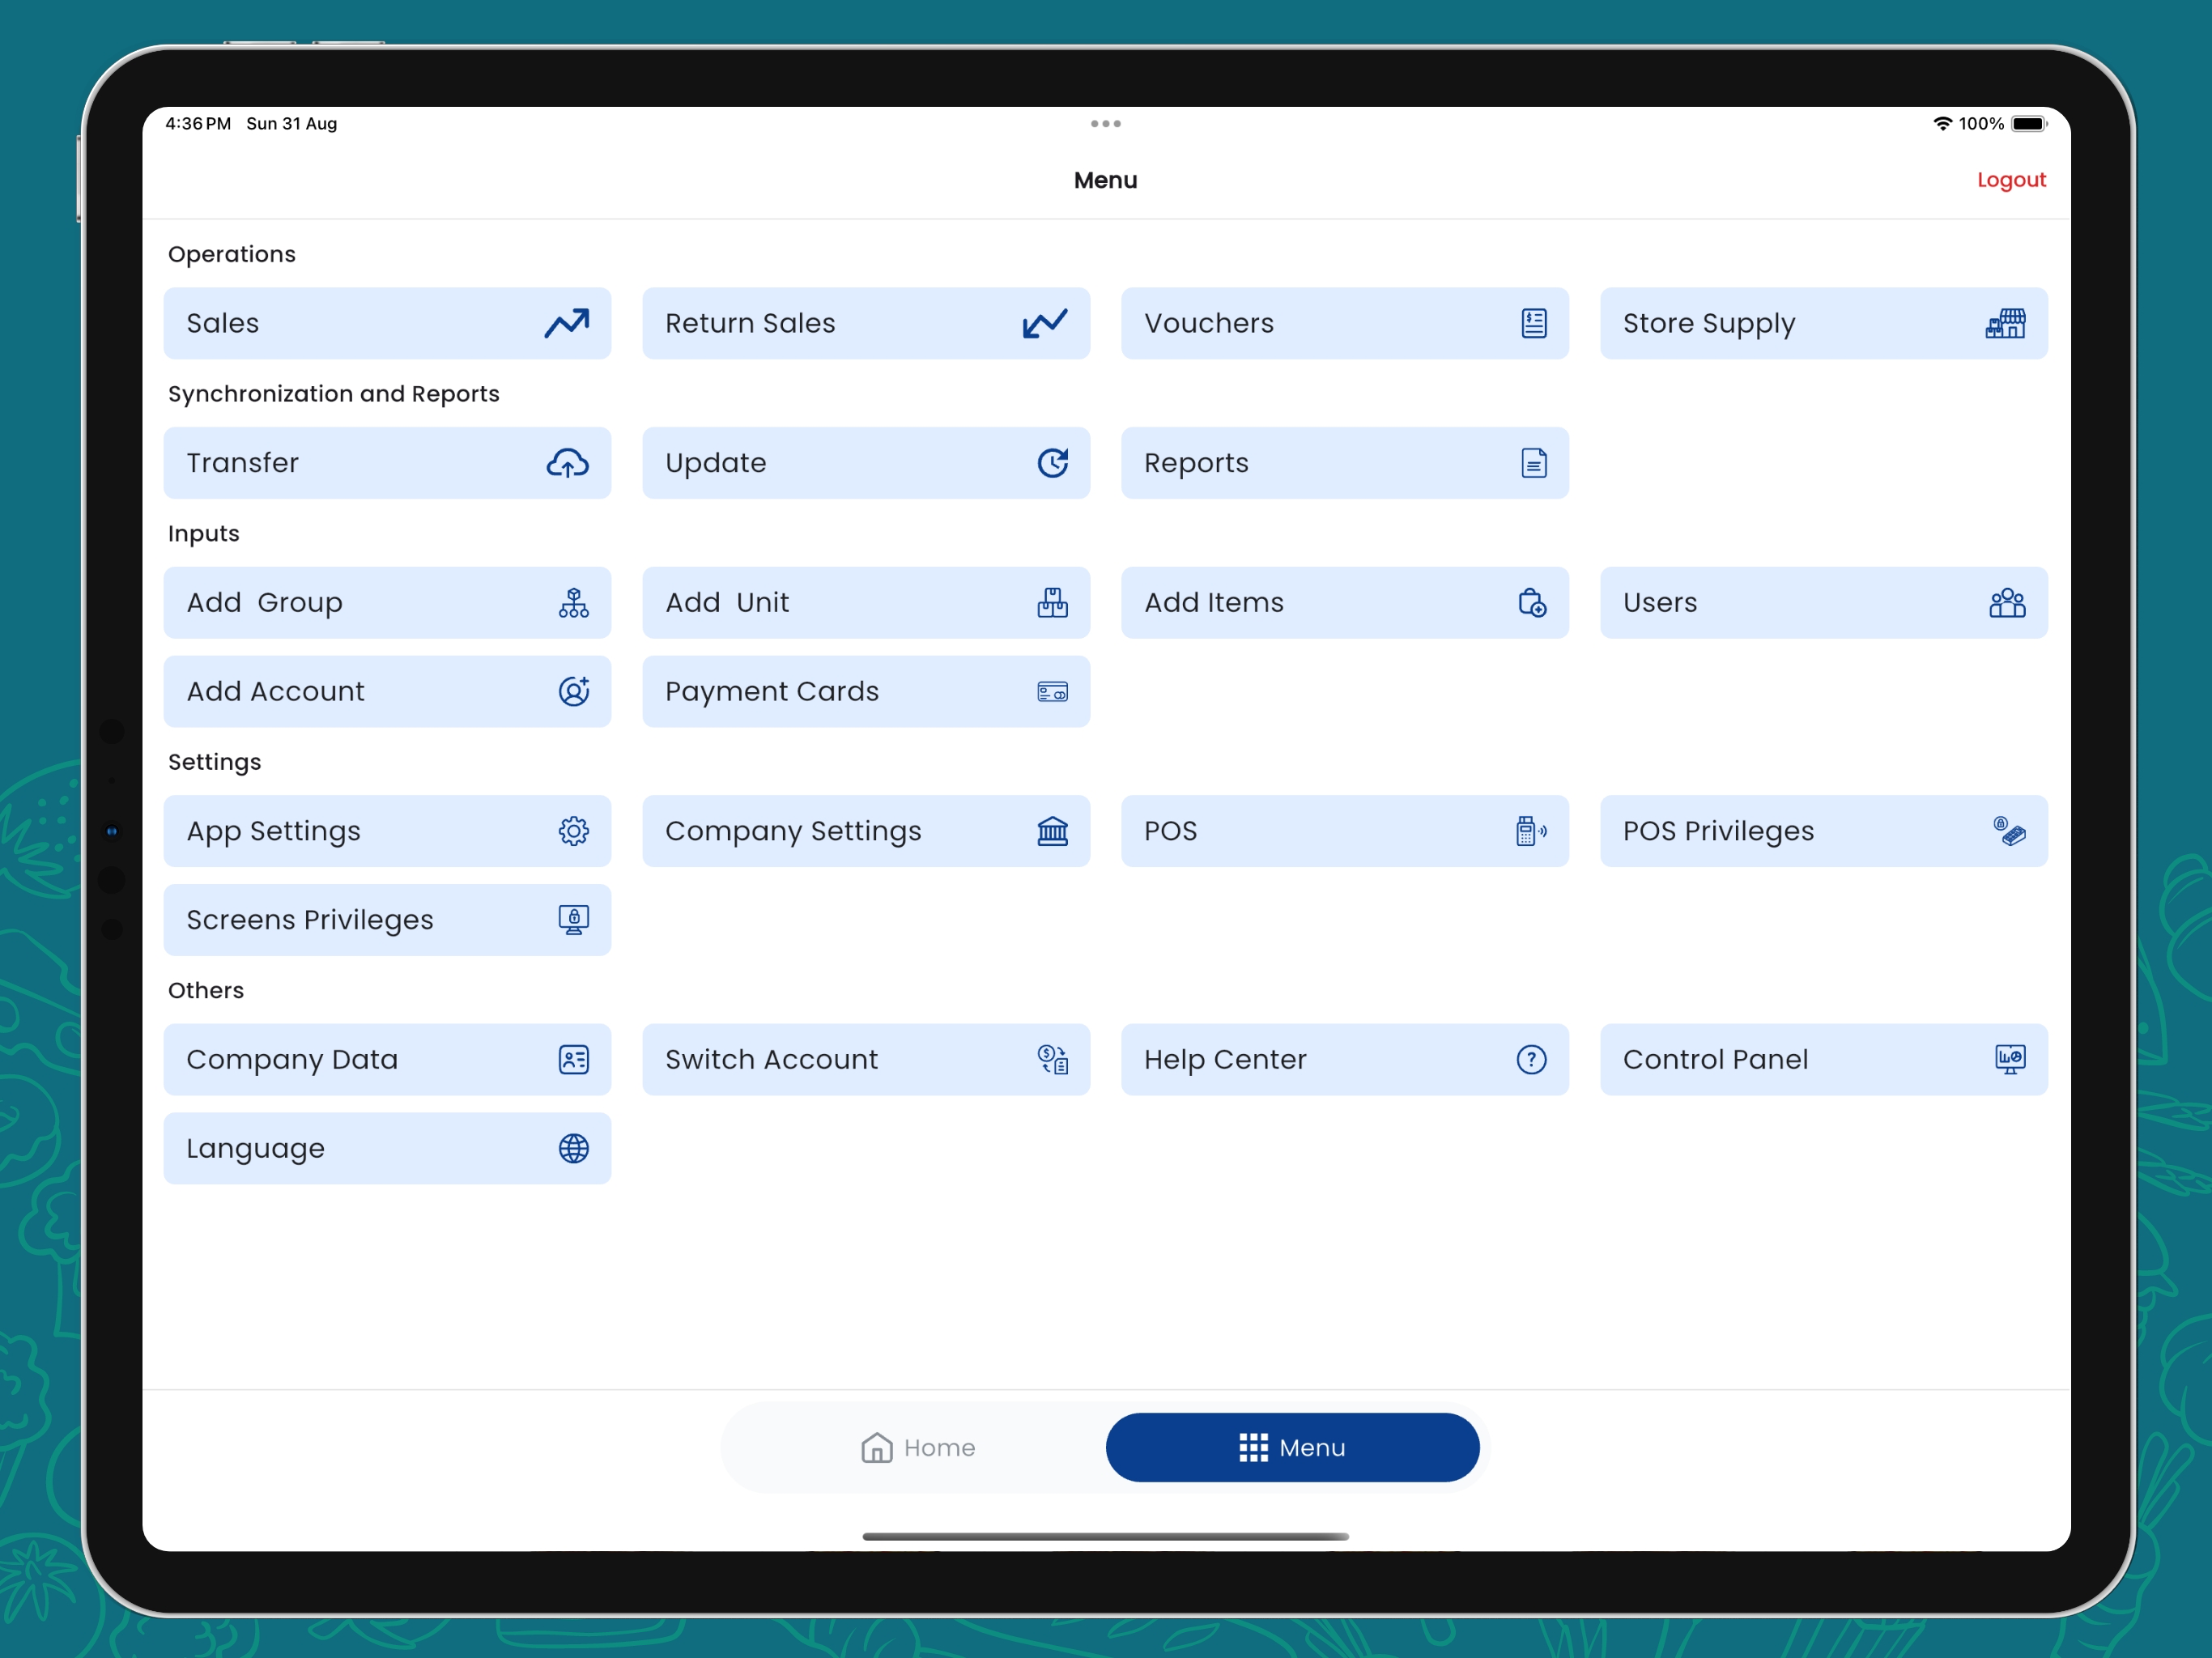Viewport: 2212px width, 1658px height.
Task: Tap the Return Sales chart icon
Action: [x=1045, y=323]
